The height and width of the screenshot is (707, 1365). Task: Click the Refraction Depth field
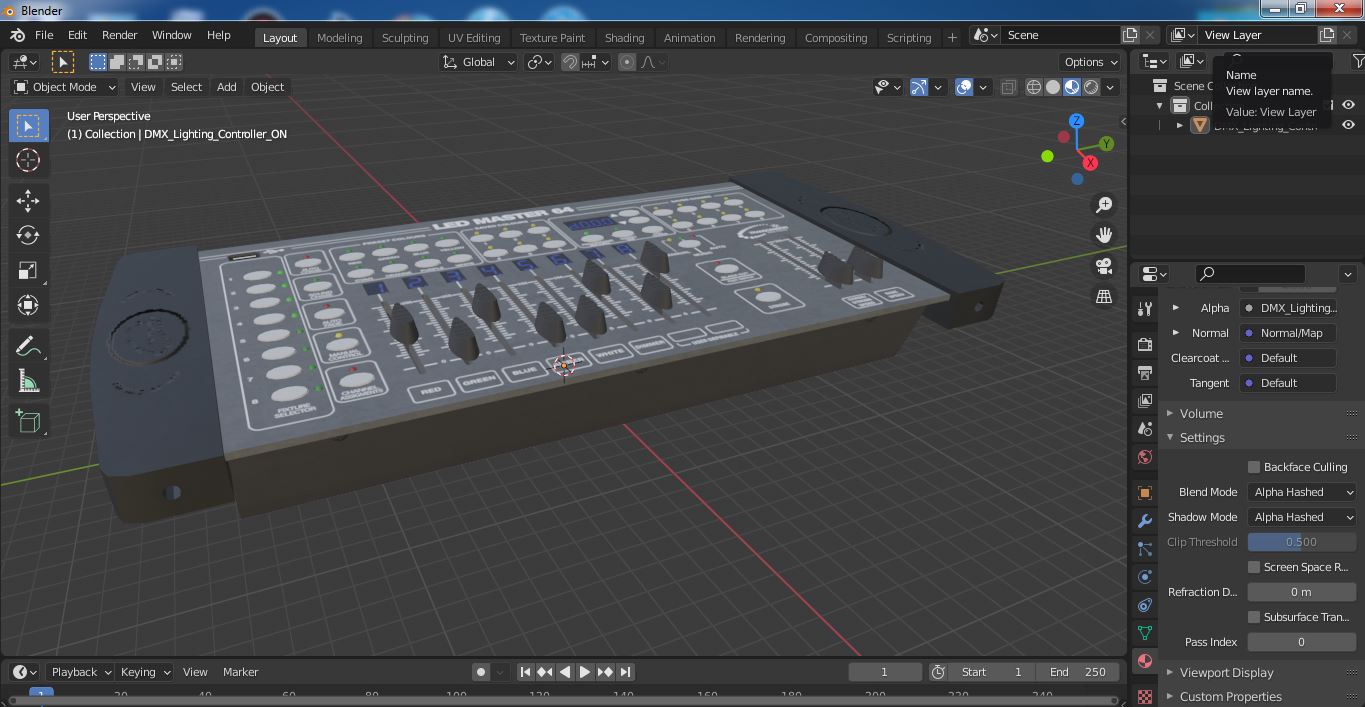(x=1302, y=592)
